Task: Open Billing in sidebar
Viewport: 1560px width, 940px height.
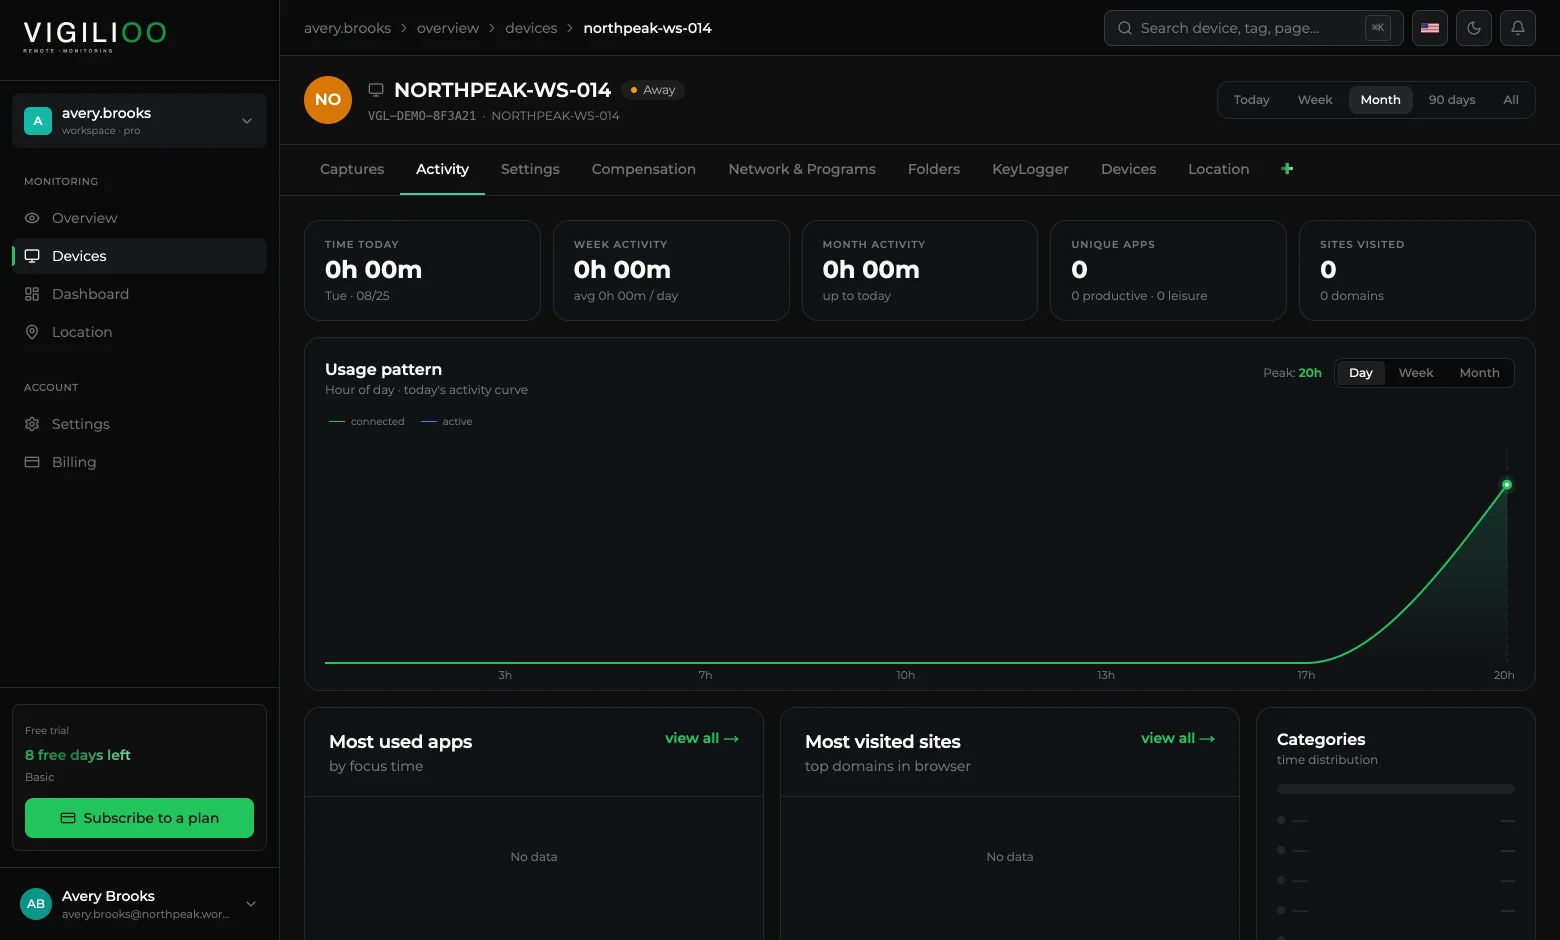Action: coord(139,462)
